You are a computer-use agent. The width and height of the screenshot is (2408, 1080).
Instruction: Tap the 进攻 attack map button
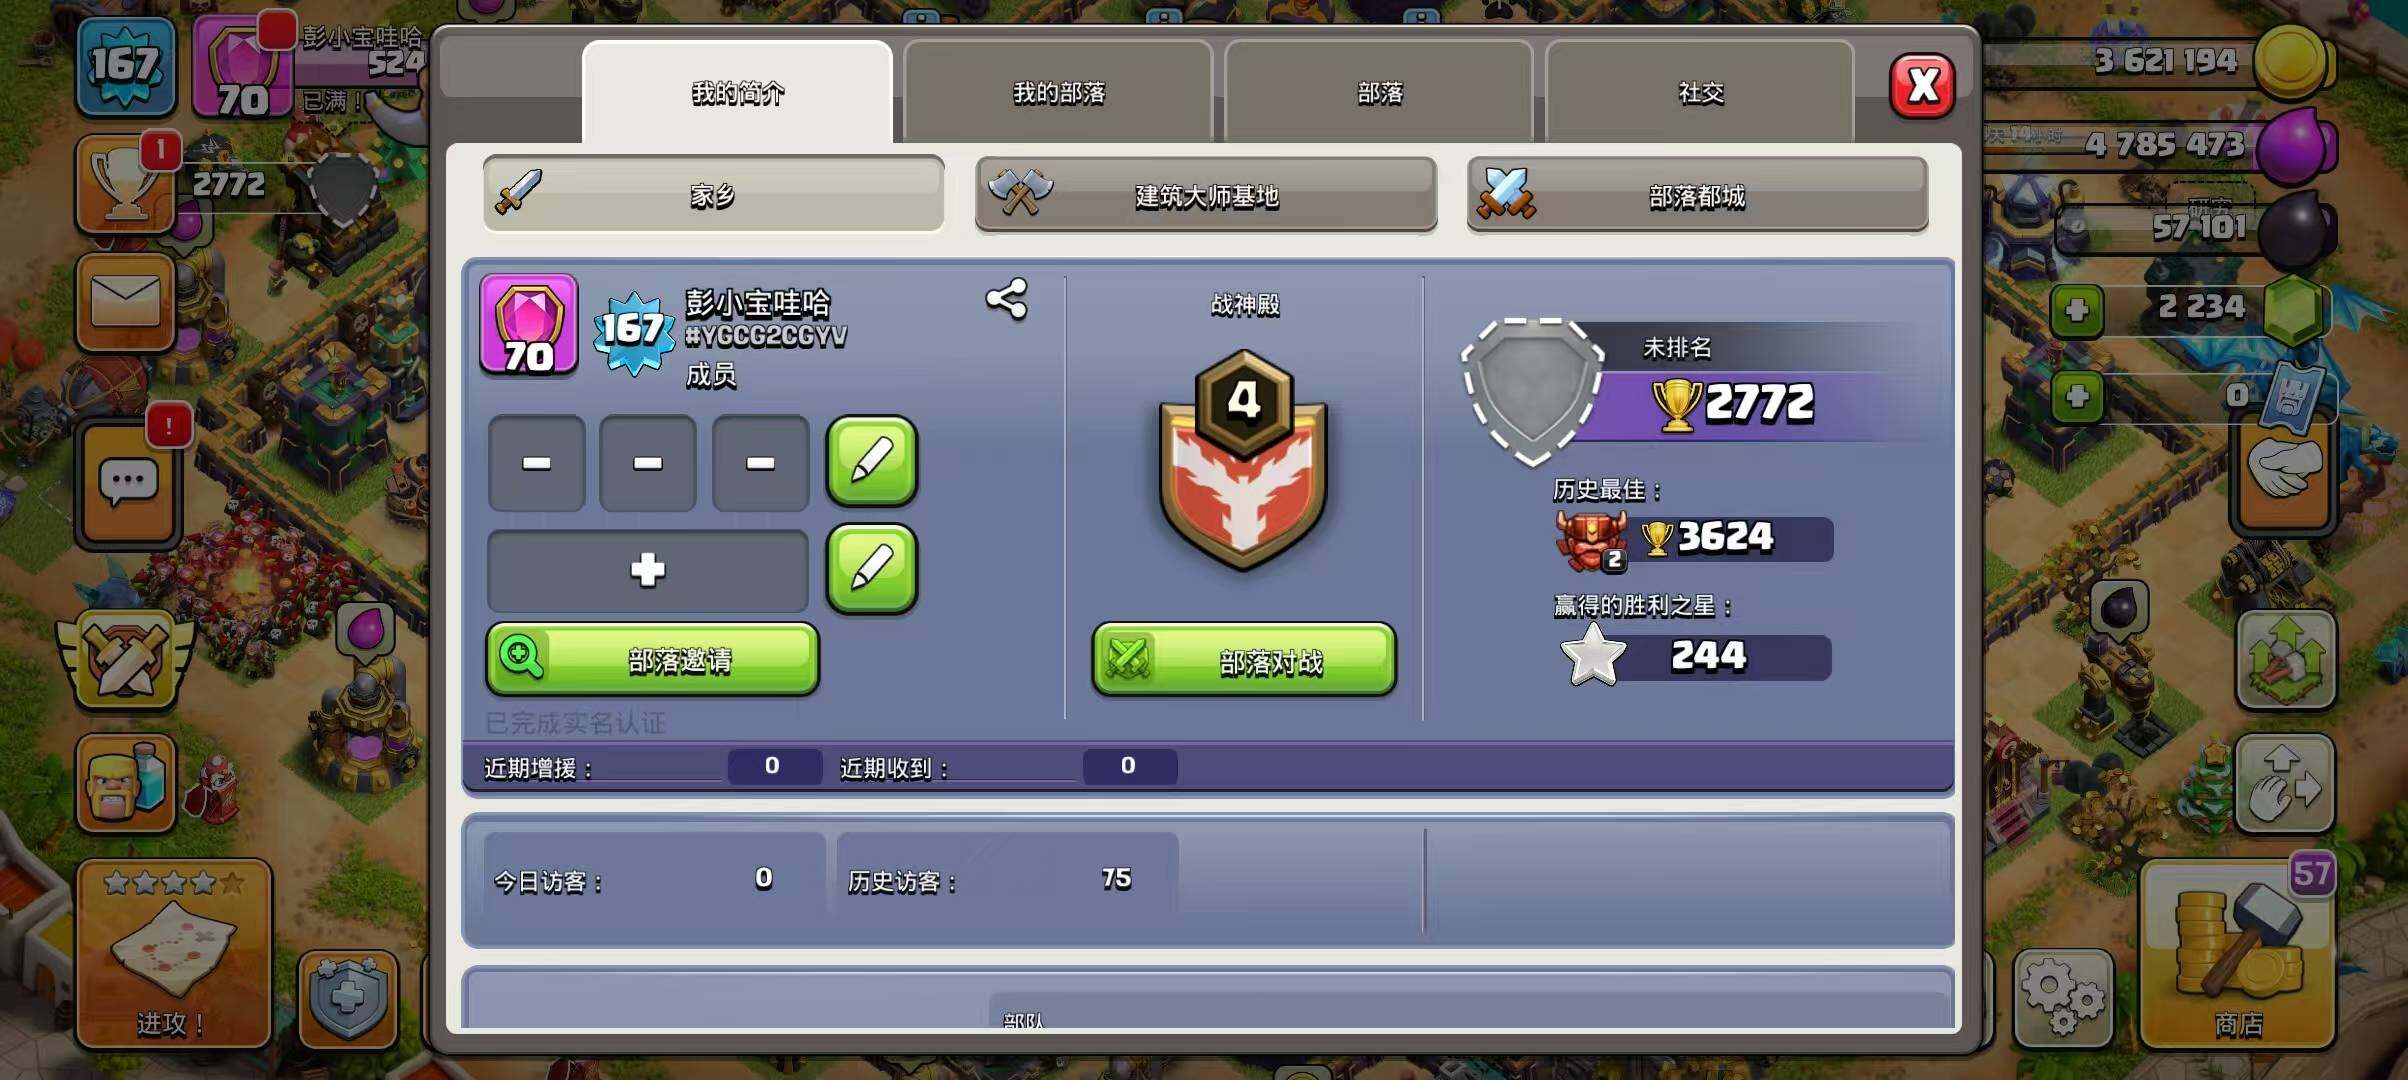pos(173,954)
